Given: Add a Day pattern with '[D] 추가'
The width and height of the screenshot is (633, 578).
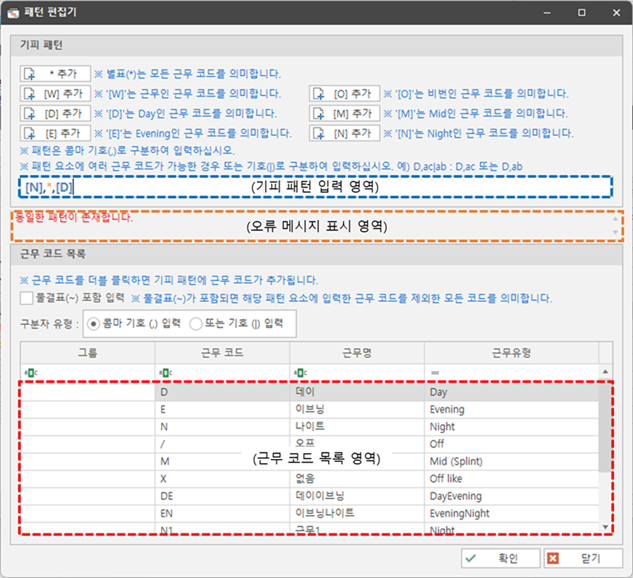Looking at the screenshot, I should pyautogui.click(x=54, y=113).
